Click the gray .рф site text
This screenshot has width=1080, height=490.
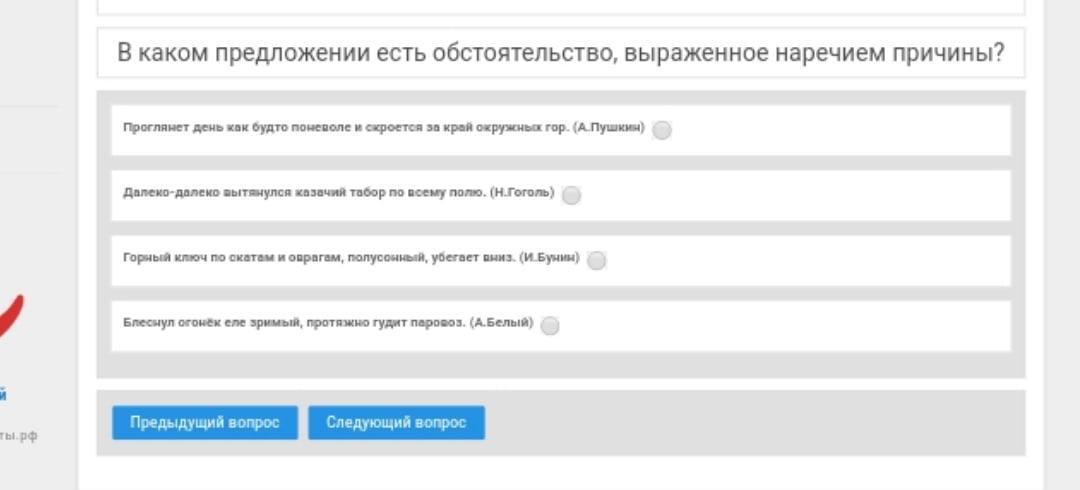pos(19,436)
